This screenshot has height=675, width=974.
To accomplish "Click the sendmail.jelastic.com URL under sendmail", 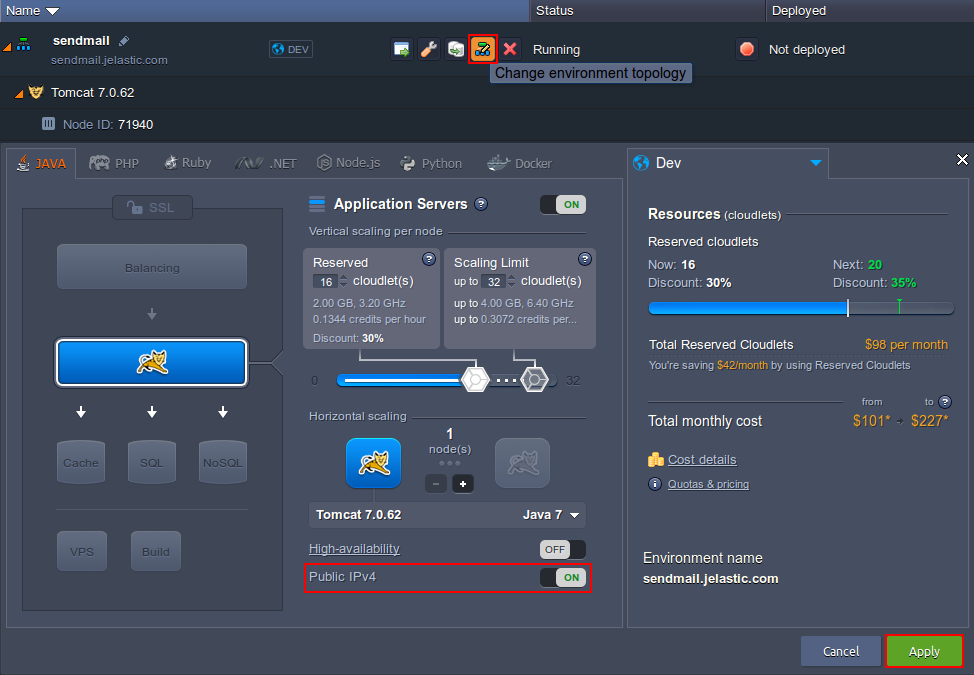I will 109,60.
